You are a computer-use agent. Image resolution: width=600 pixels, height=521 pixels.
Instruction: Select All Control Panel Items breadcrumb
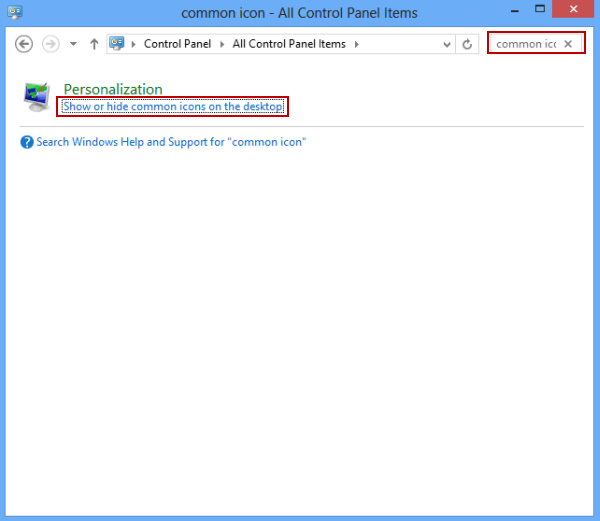point(289,44)
